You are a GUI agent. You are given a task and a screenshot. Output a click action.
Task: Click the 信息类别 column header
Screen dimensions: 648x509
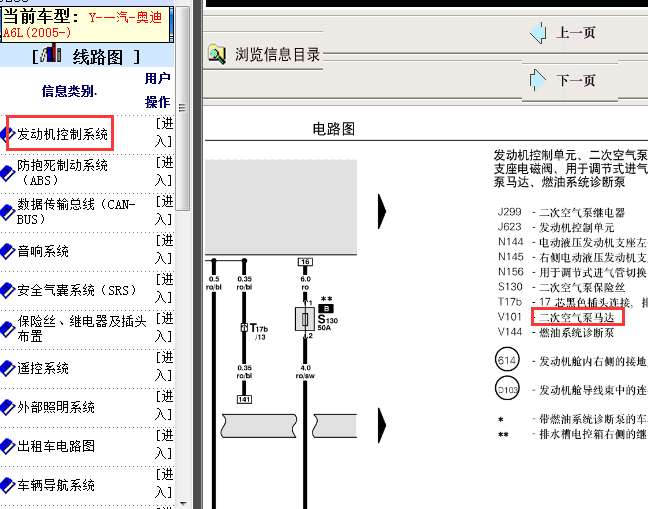(x=69, y=91)
